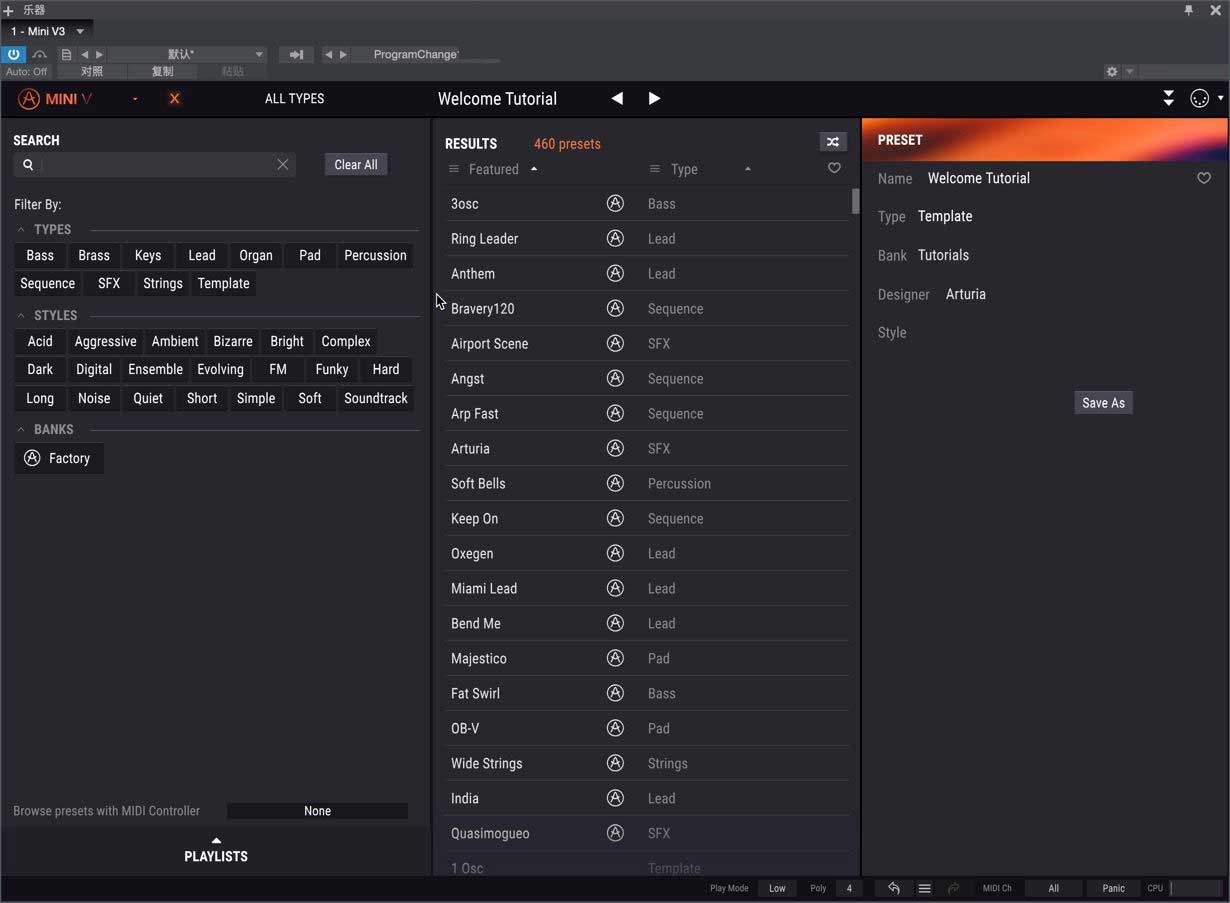Click inside the preset search field
The image size is (1230, 903).
coord(155,165)
